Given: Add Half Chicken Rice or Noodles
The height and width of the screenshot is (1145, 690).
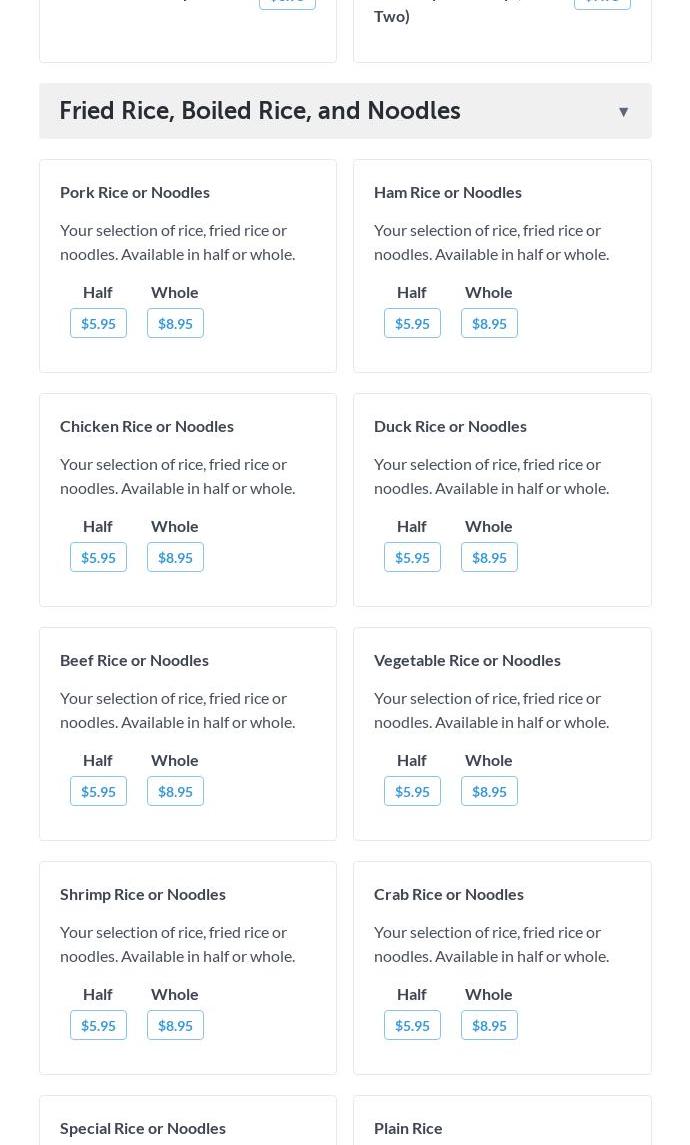Looking at the screenshot, I should tap(98, 557).
